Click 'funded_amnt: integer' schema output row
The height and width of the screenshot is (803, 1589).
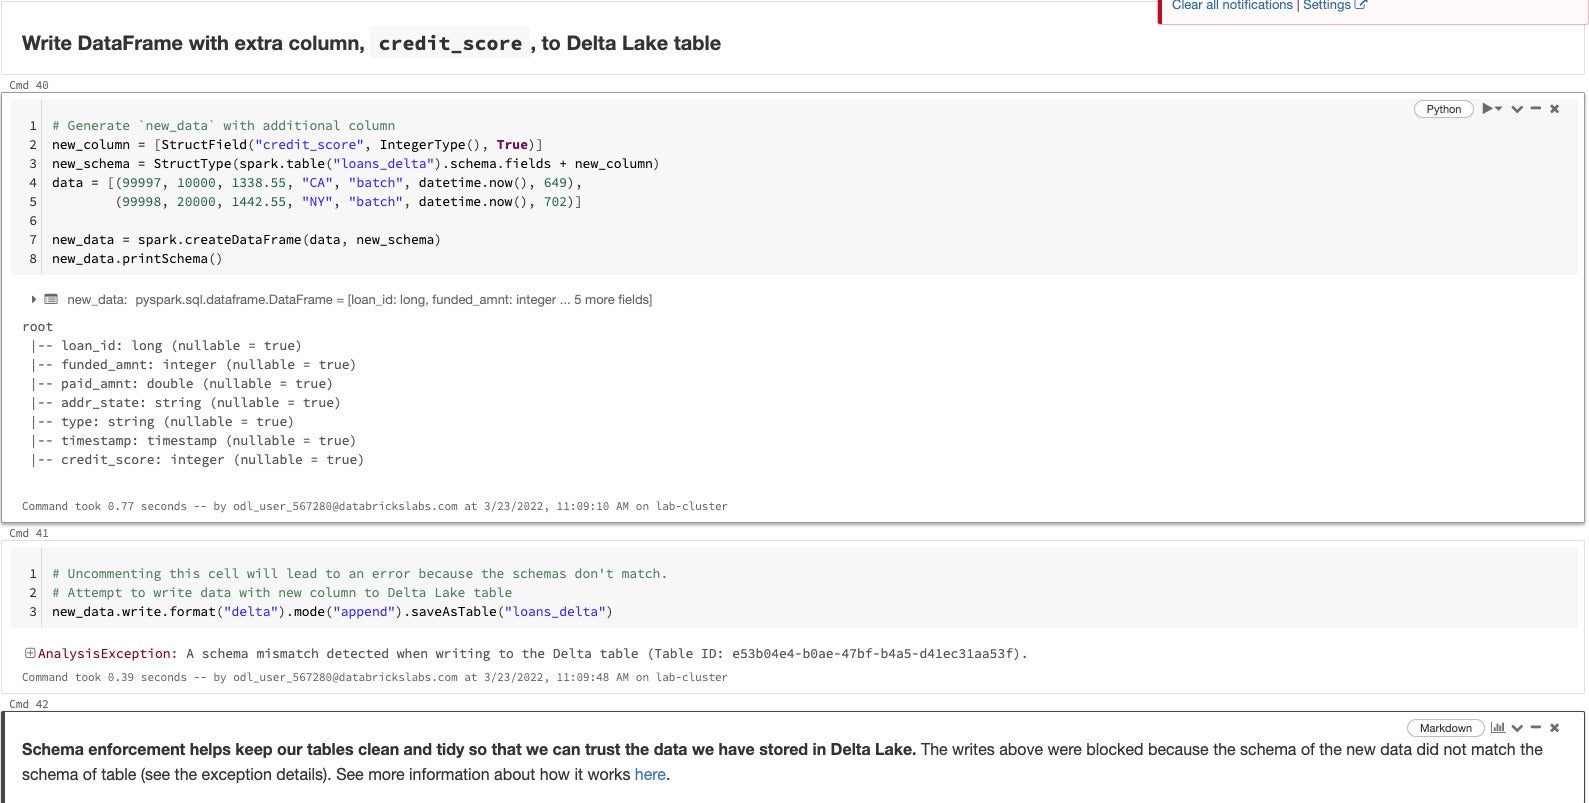point(192,365)
